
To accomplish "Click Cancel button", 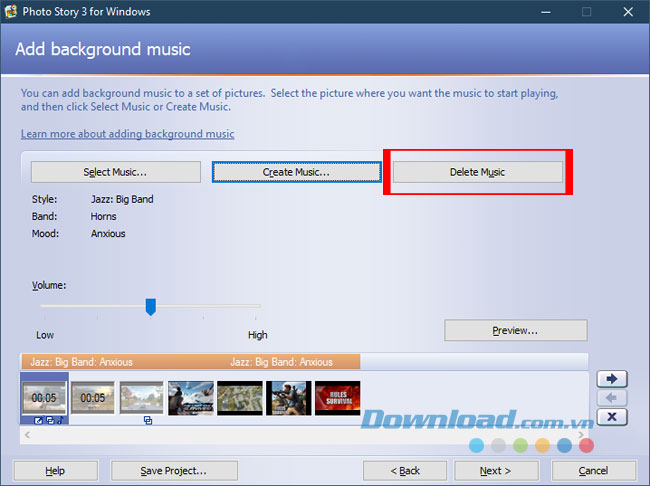I will point(594,471).
